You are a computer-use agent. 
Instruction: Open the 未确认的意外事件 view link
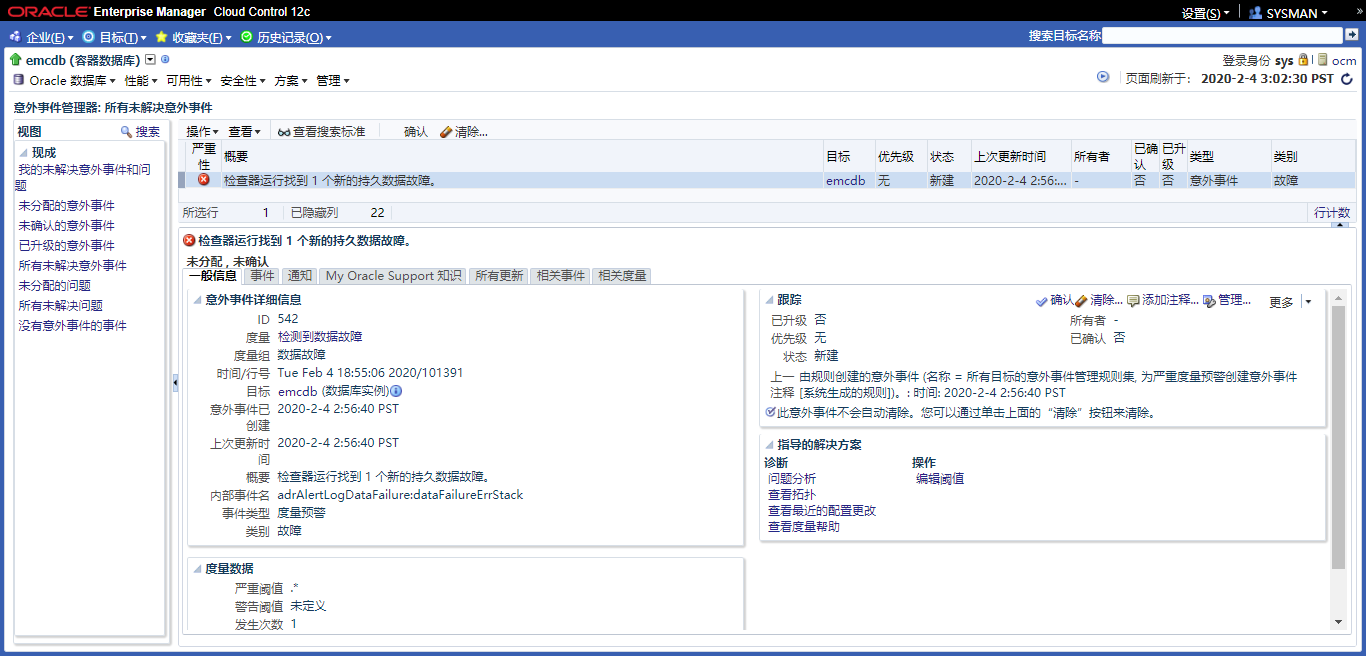[66, 226]
